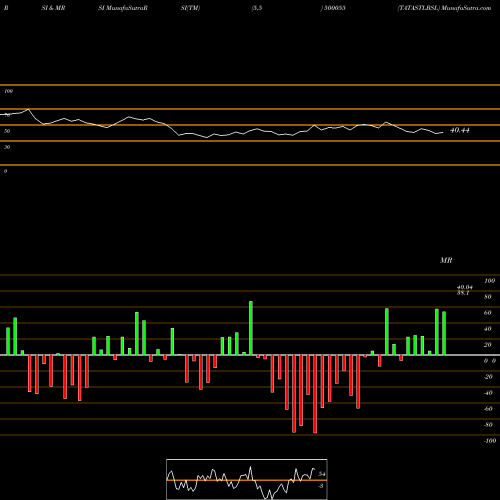500x500 pixels.
Task: Select the 'SI & MR' header label
Action: (53, 8)
